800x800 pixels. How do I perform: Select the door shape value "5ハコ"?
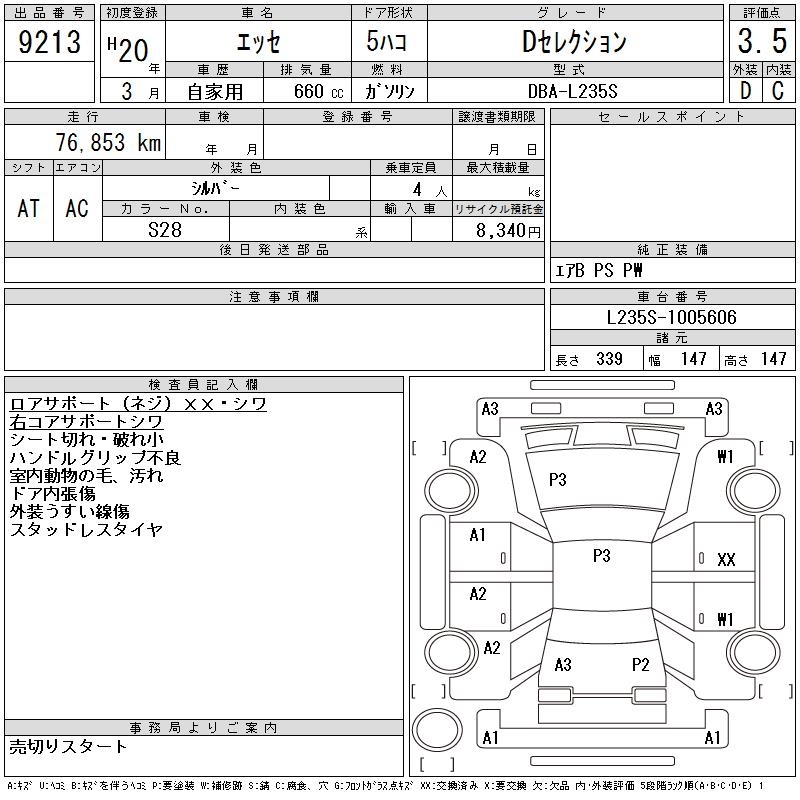pos(387,41)
